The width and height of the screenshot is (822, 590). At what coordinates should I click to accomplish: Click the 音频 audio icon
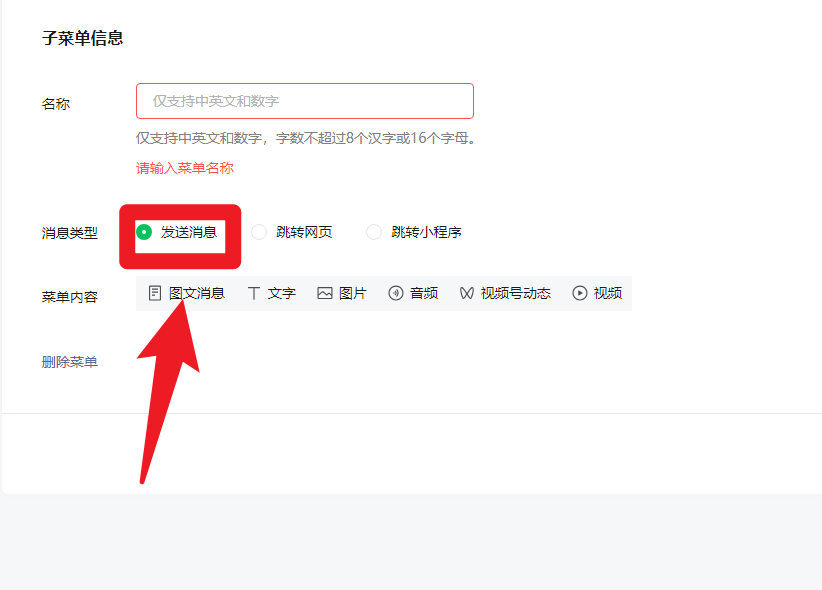396,293
